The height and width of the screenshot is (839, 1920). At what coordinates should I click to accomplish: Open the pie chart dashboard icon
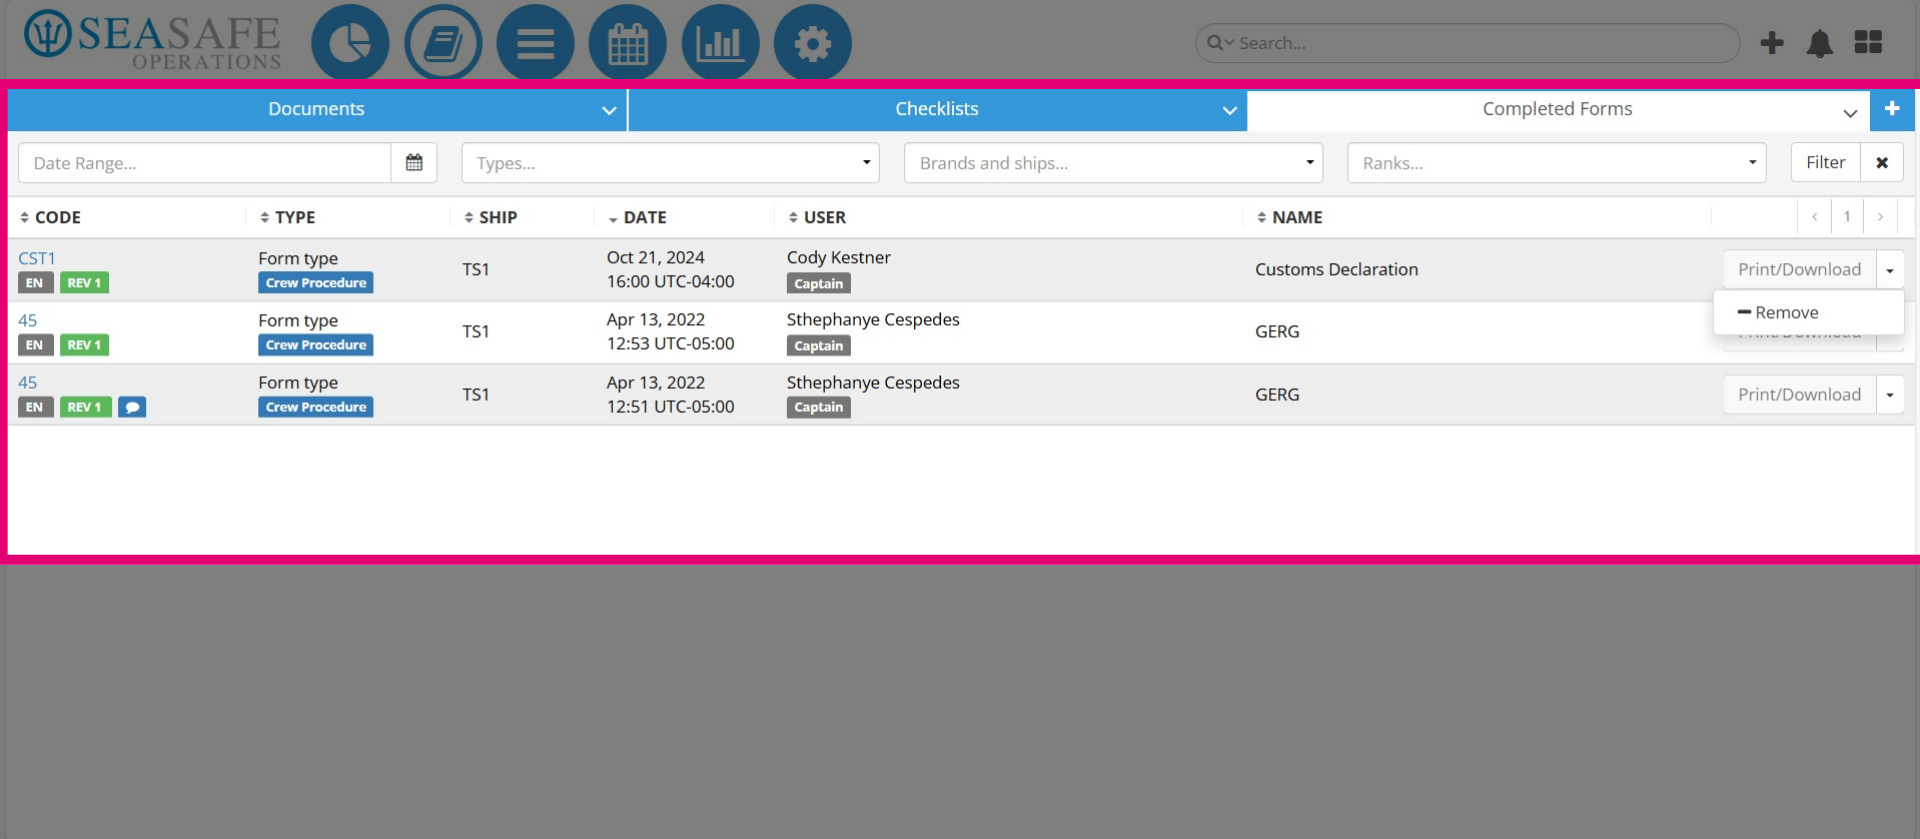tap(350, 43)
